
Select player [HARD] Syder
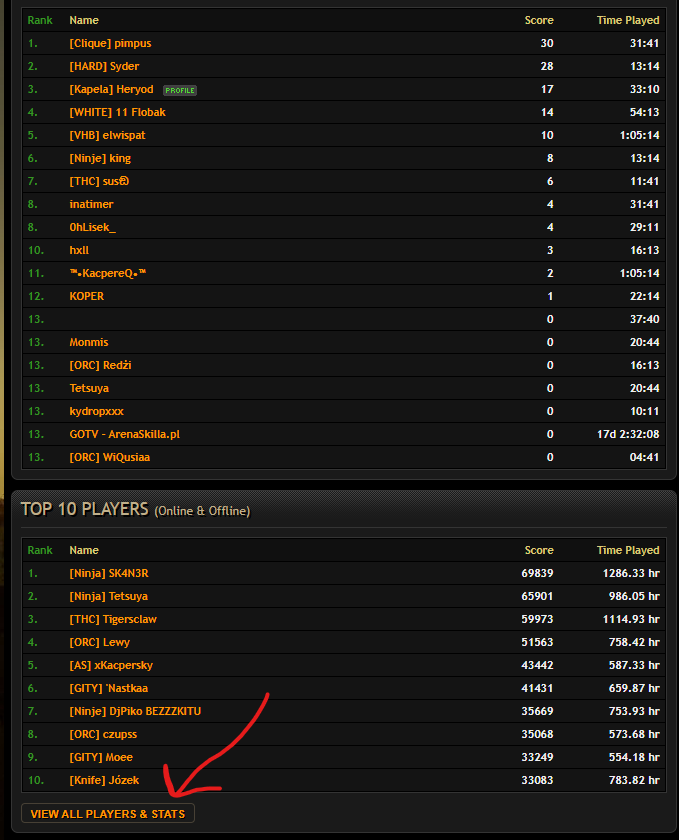tap(104, 66)
